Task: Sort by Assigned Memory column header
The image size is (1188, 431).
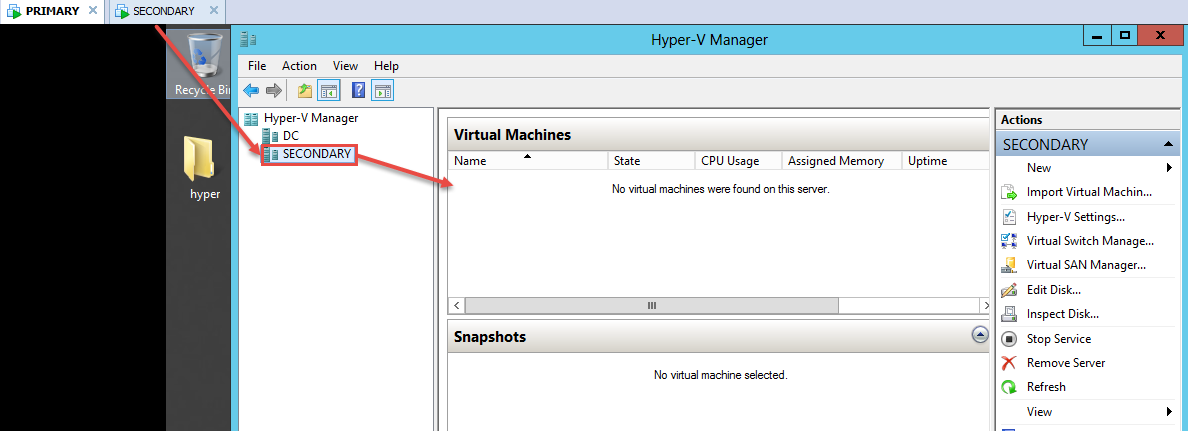Action: pyautogui.click(x=842, y=161)
